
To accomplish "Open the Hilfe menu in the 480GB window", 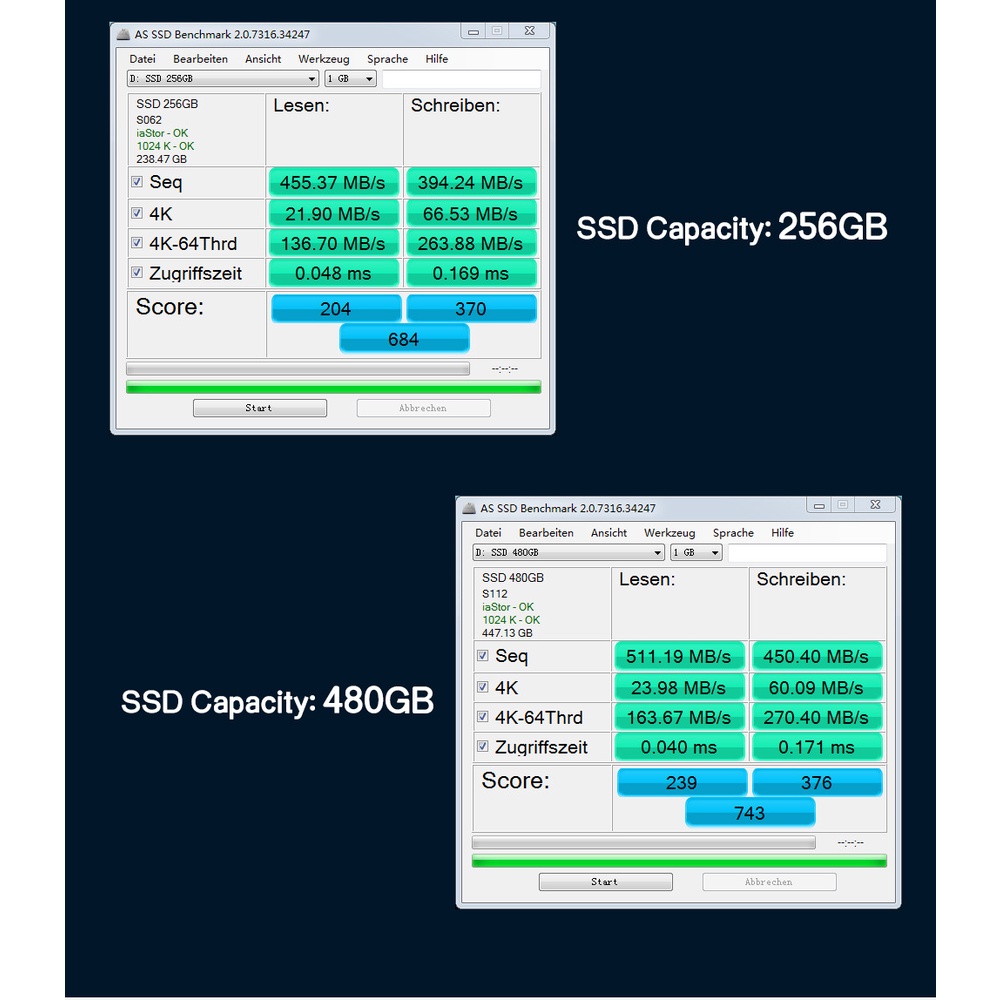I will [x=783, y=533].
